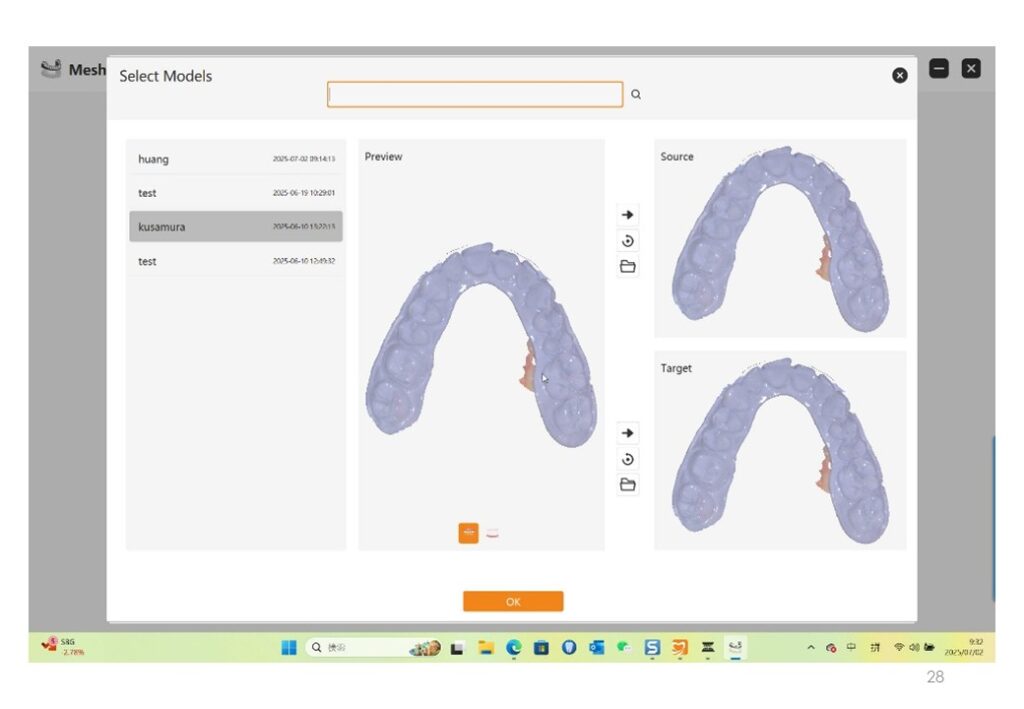1024x709 pixels.
Task: Select the test entry dated 2025-06-10
Action: pyautogui.click(x=236, y=261)
